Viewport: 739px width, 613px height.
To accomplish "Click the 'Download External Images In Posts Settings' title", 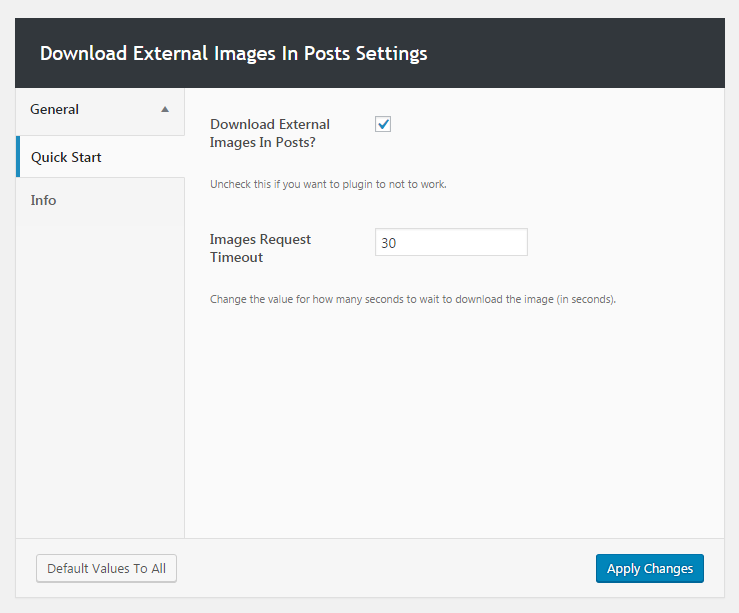I will (x=233, y=53).
